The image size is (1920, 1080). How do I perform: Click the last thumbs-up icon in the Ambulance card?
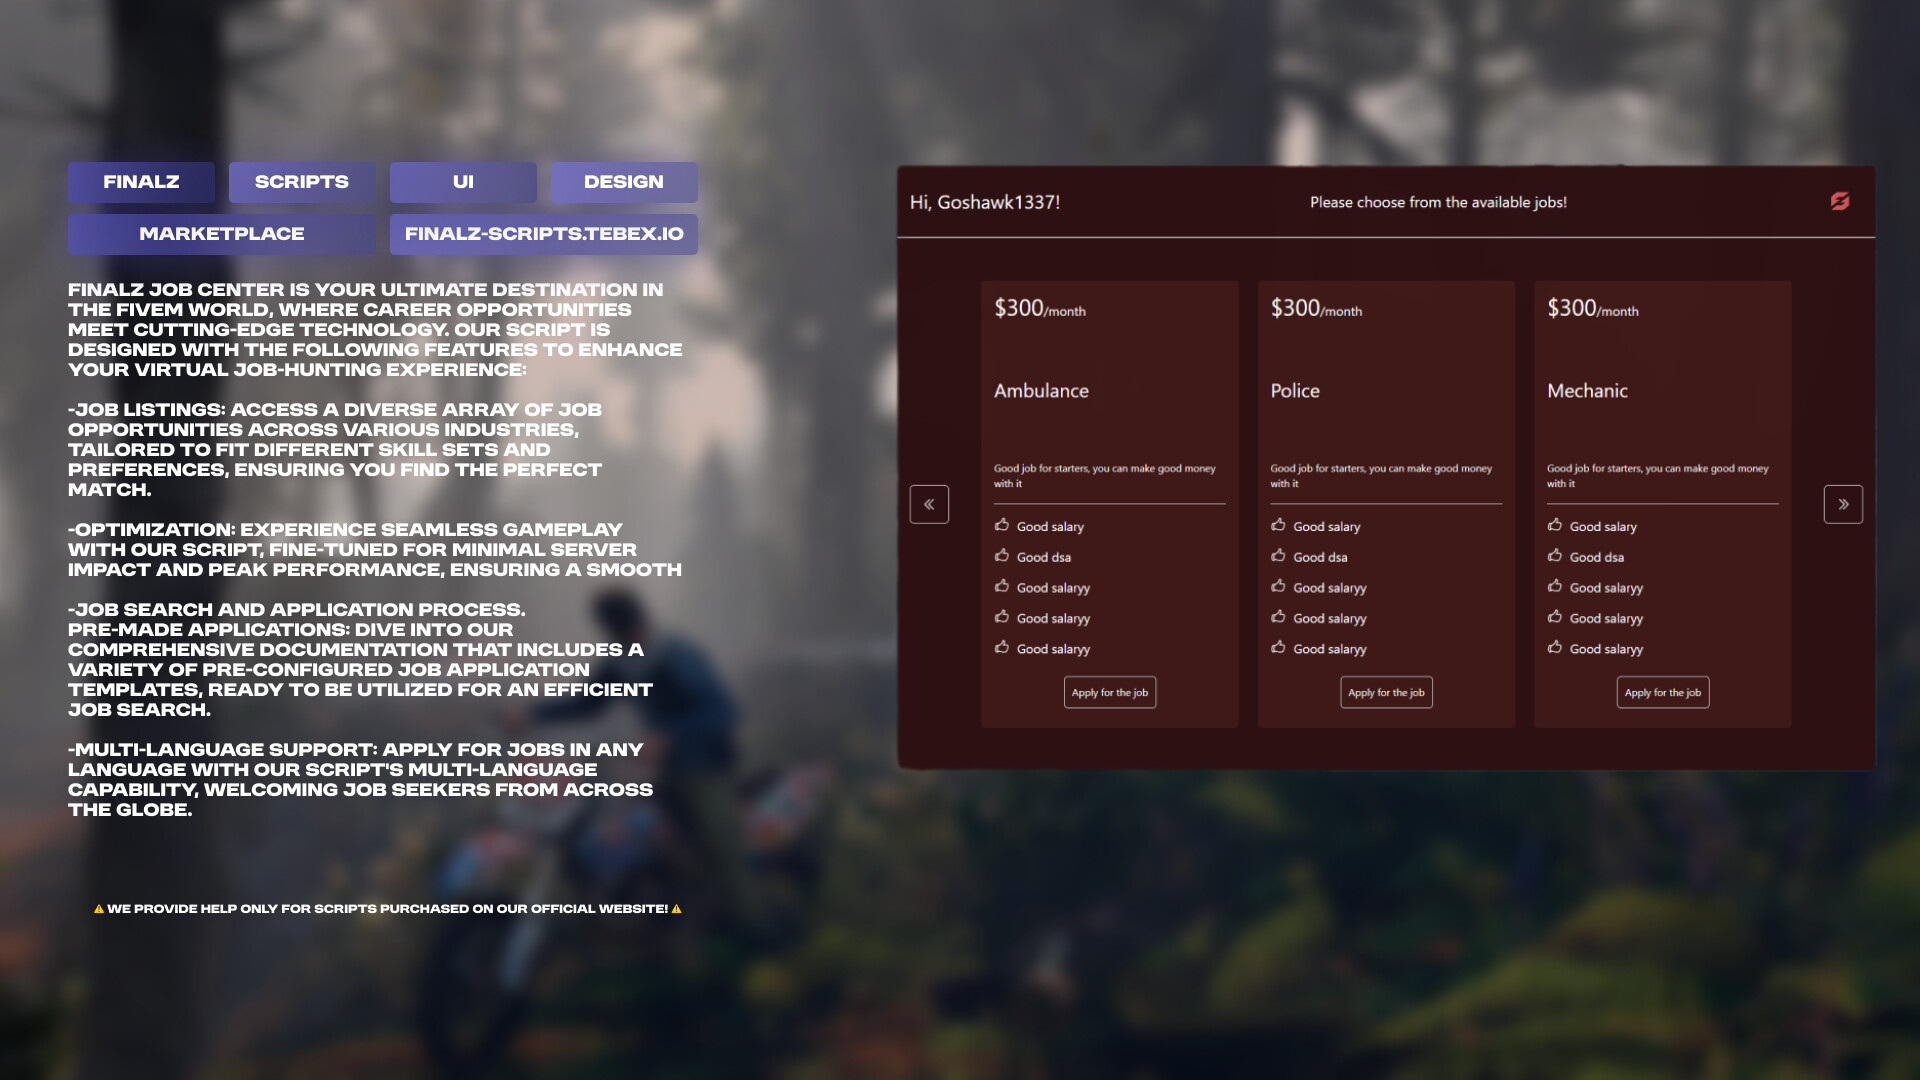point(1002,648)
